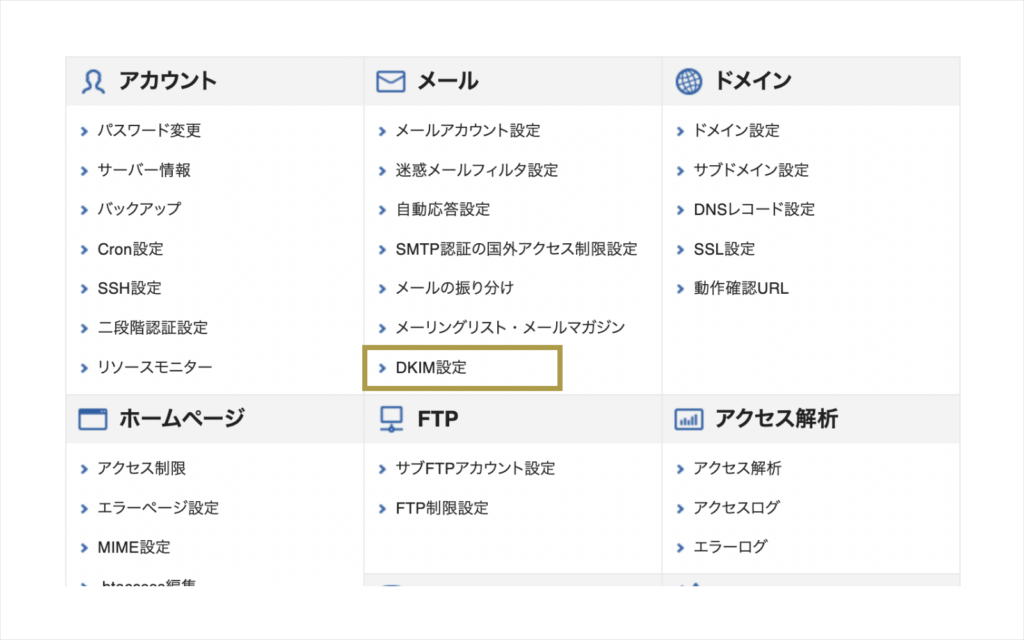Click the chevron arrow beside SSL設定
The height and width of the screenshot is (640, 1024).
coord(680,249)
